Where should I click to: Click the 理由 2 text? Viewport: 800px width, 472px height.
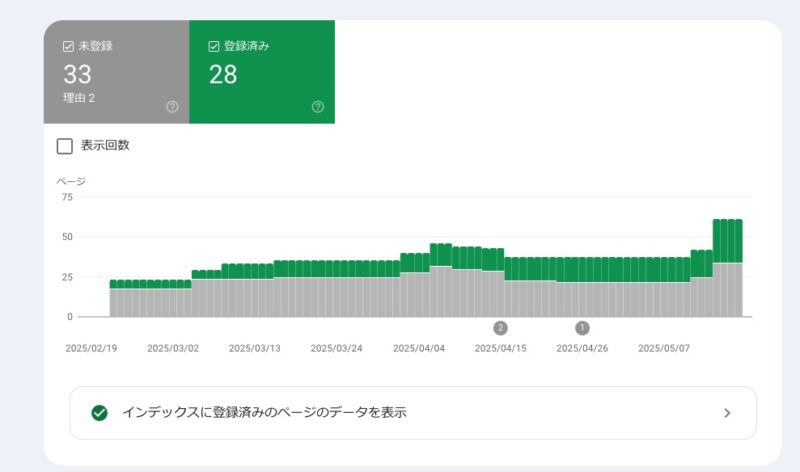click(79, 98)
